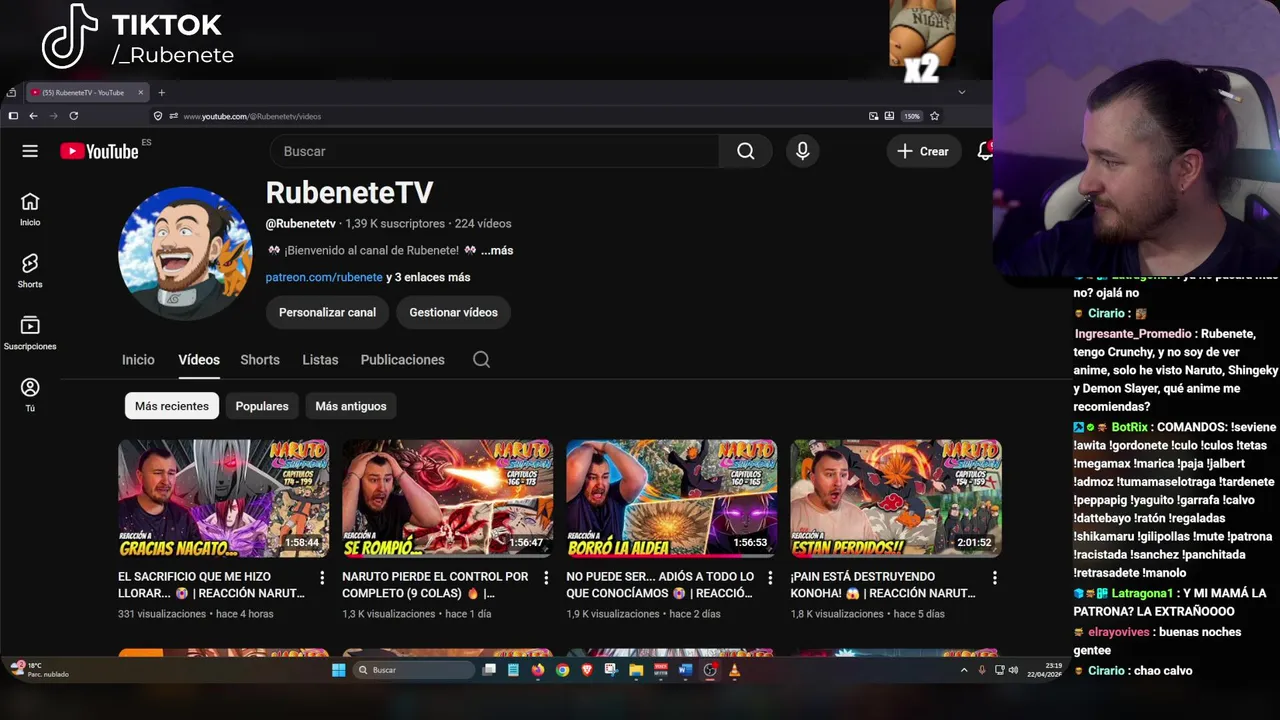
Task: Click the browser back arrow
Action: 33,116
